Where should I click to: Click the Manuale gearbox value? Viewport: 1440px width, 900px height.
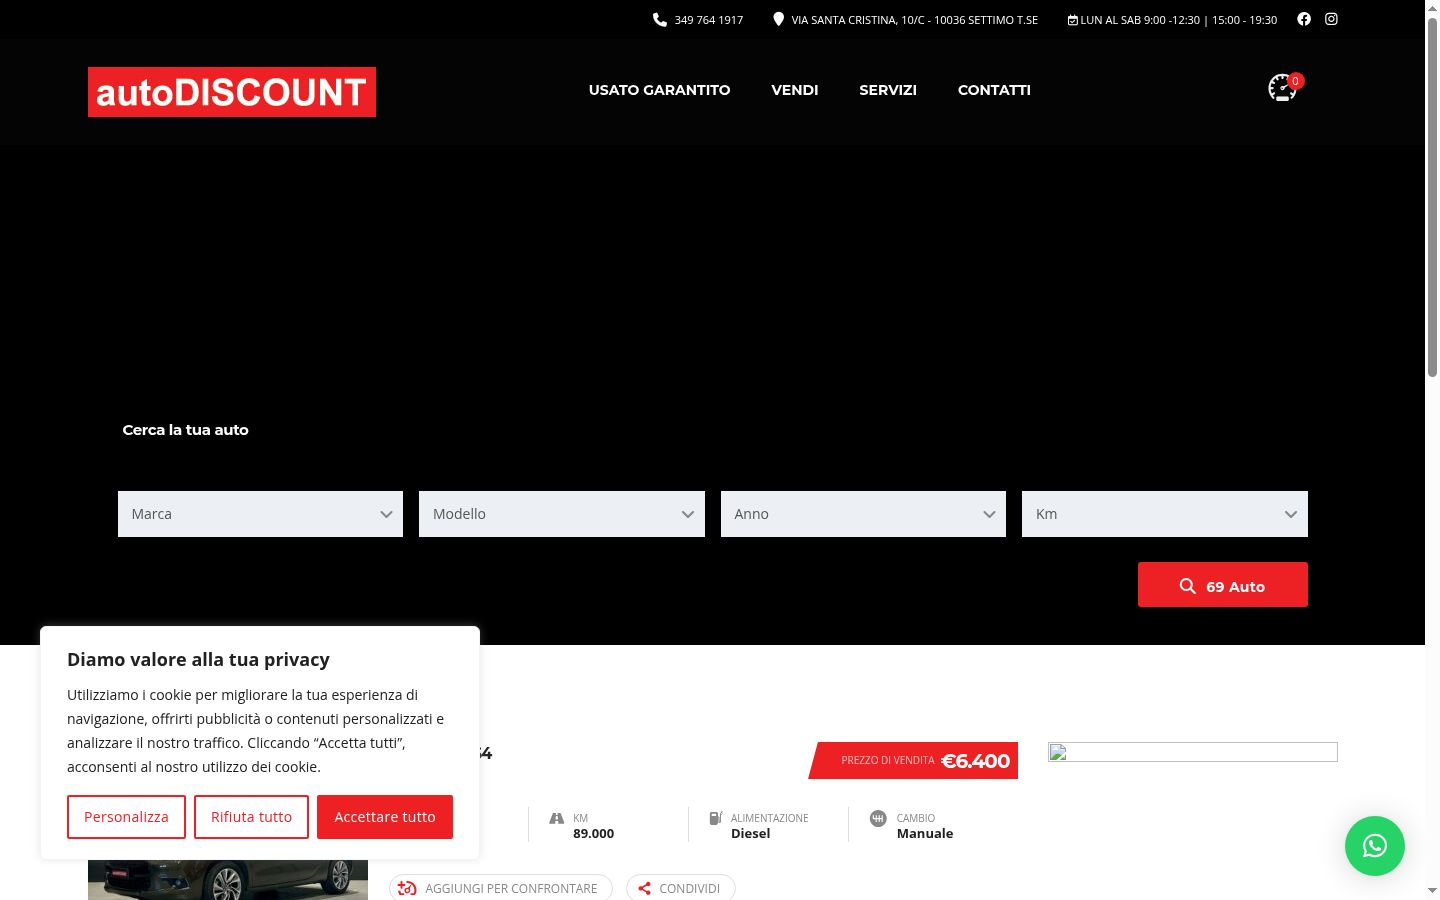point(925,834)
